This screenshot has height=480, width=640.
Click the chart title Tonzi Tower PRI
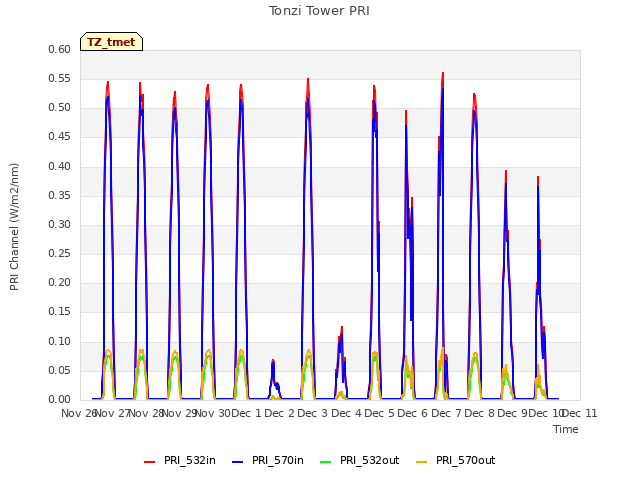pos(319,11)
